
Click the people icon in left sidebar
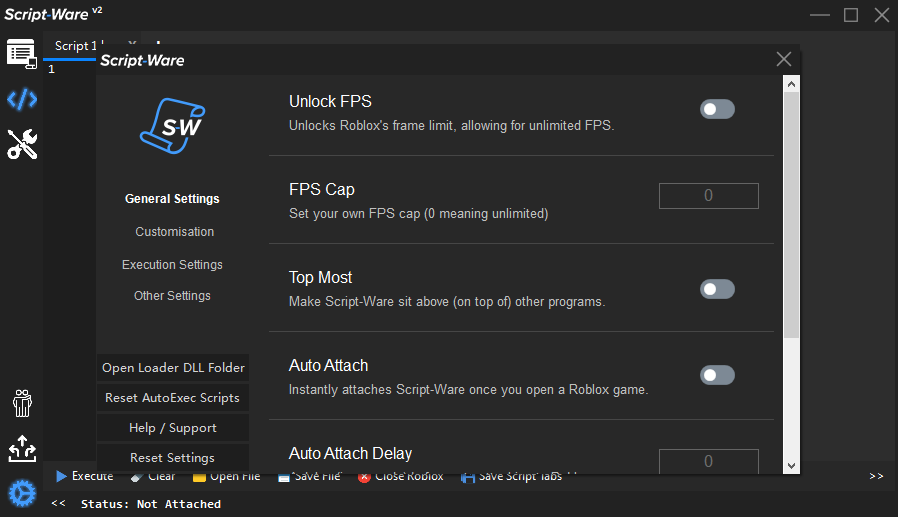coord(21,403)
